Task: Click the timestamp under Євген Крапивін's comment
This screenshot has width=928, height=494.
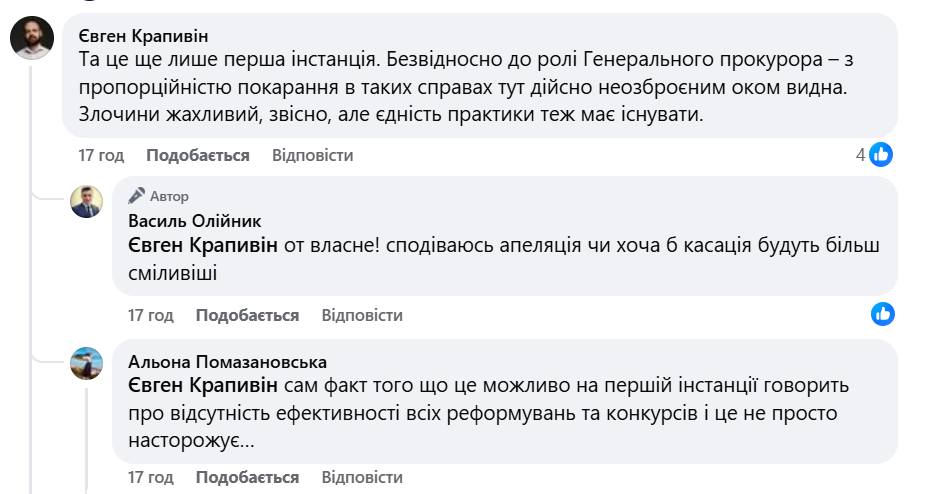Action: click(x=101, y=155)
